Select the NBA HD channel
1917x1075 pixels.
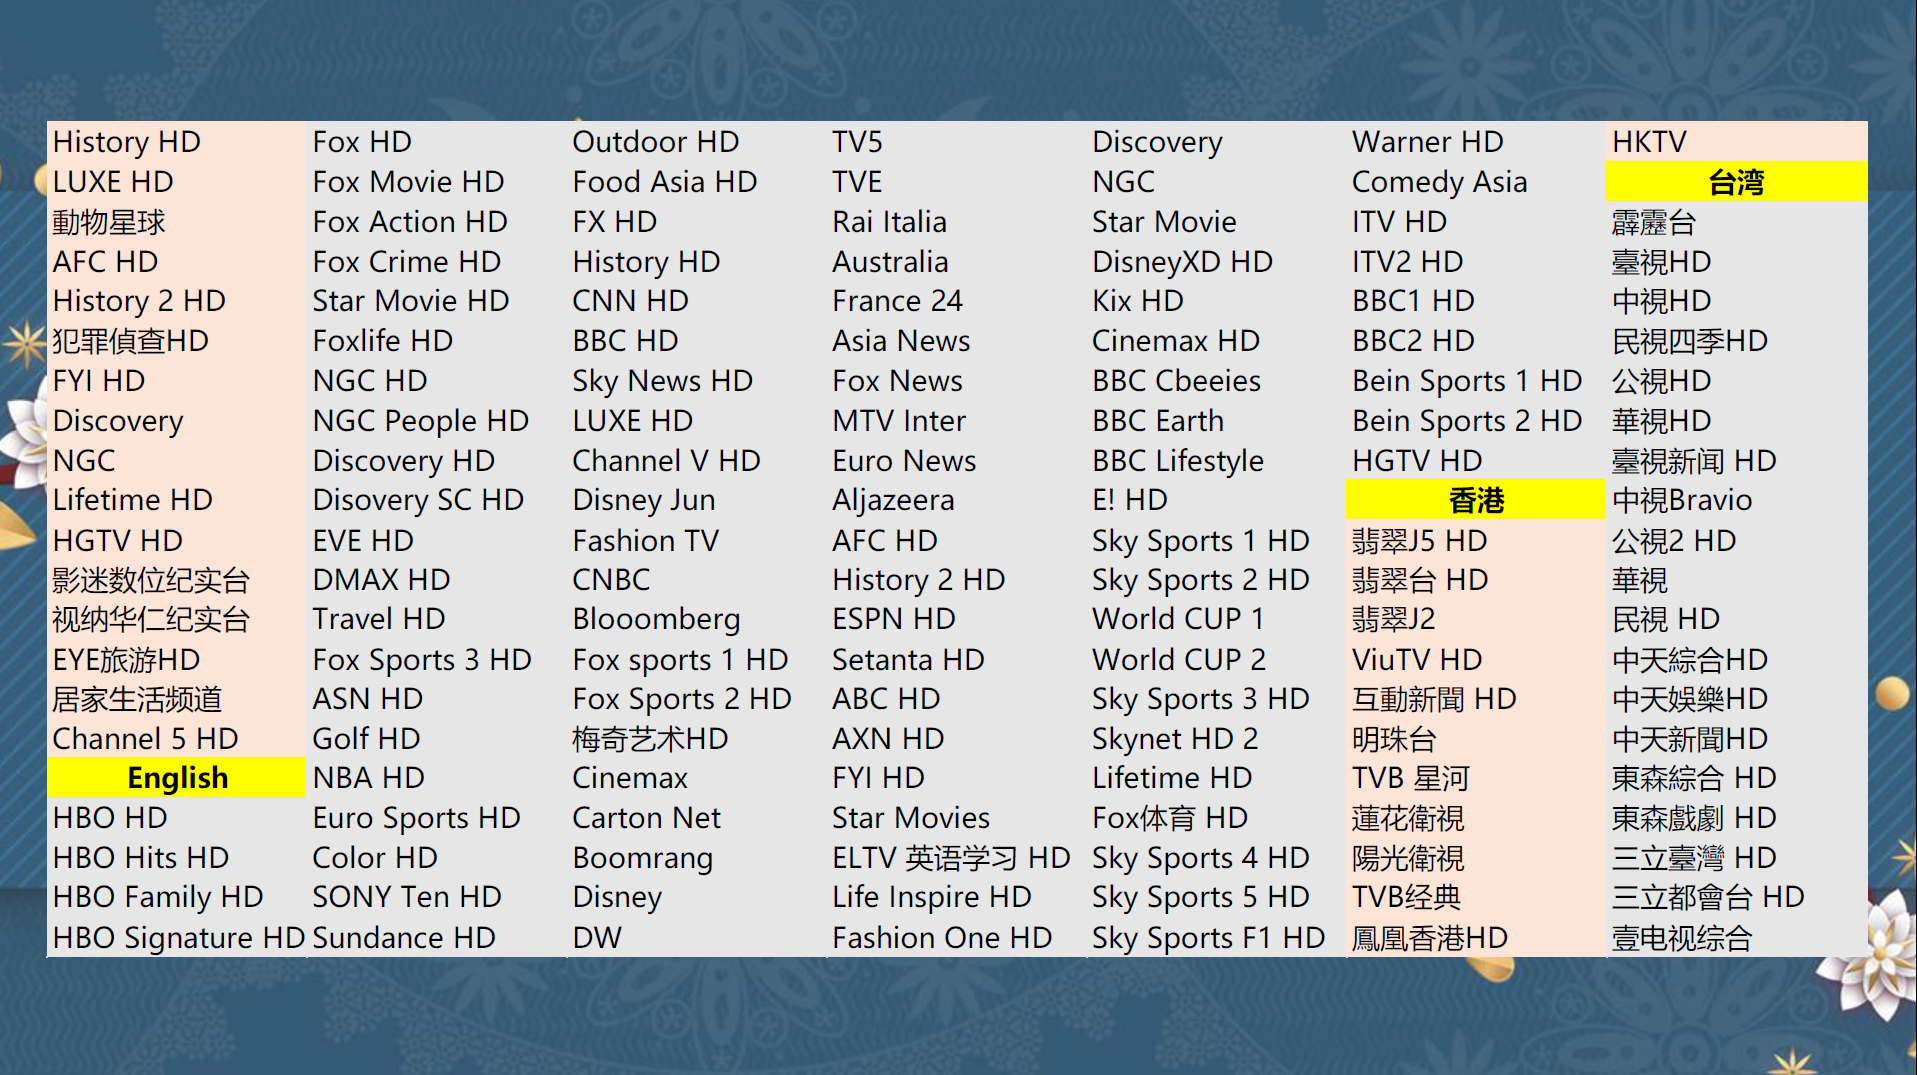coord(368,778)
